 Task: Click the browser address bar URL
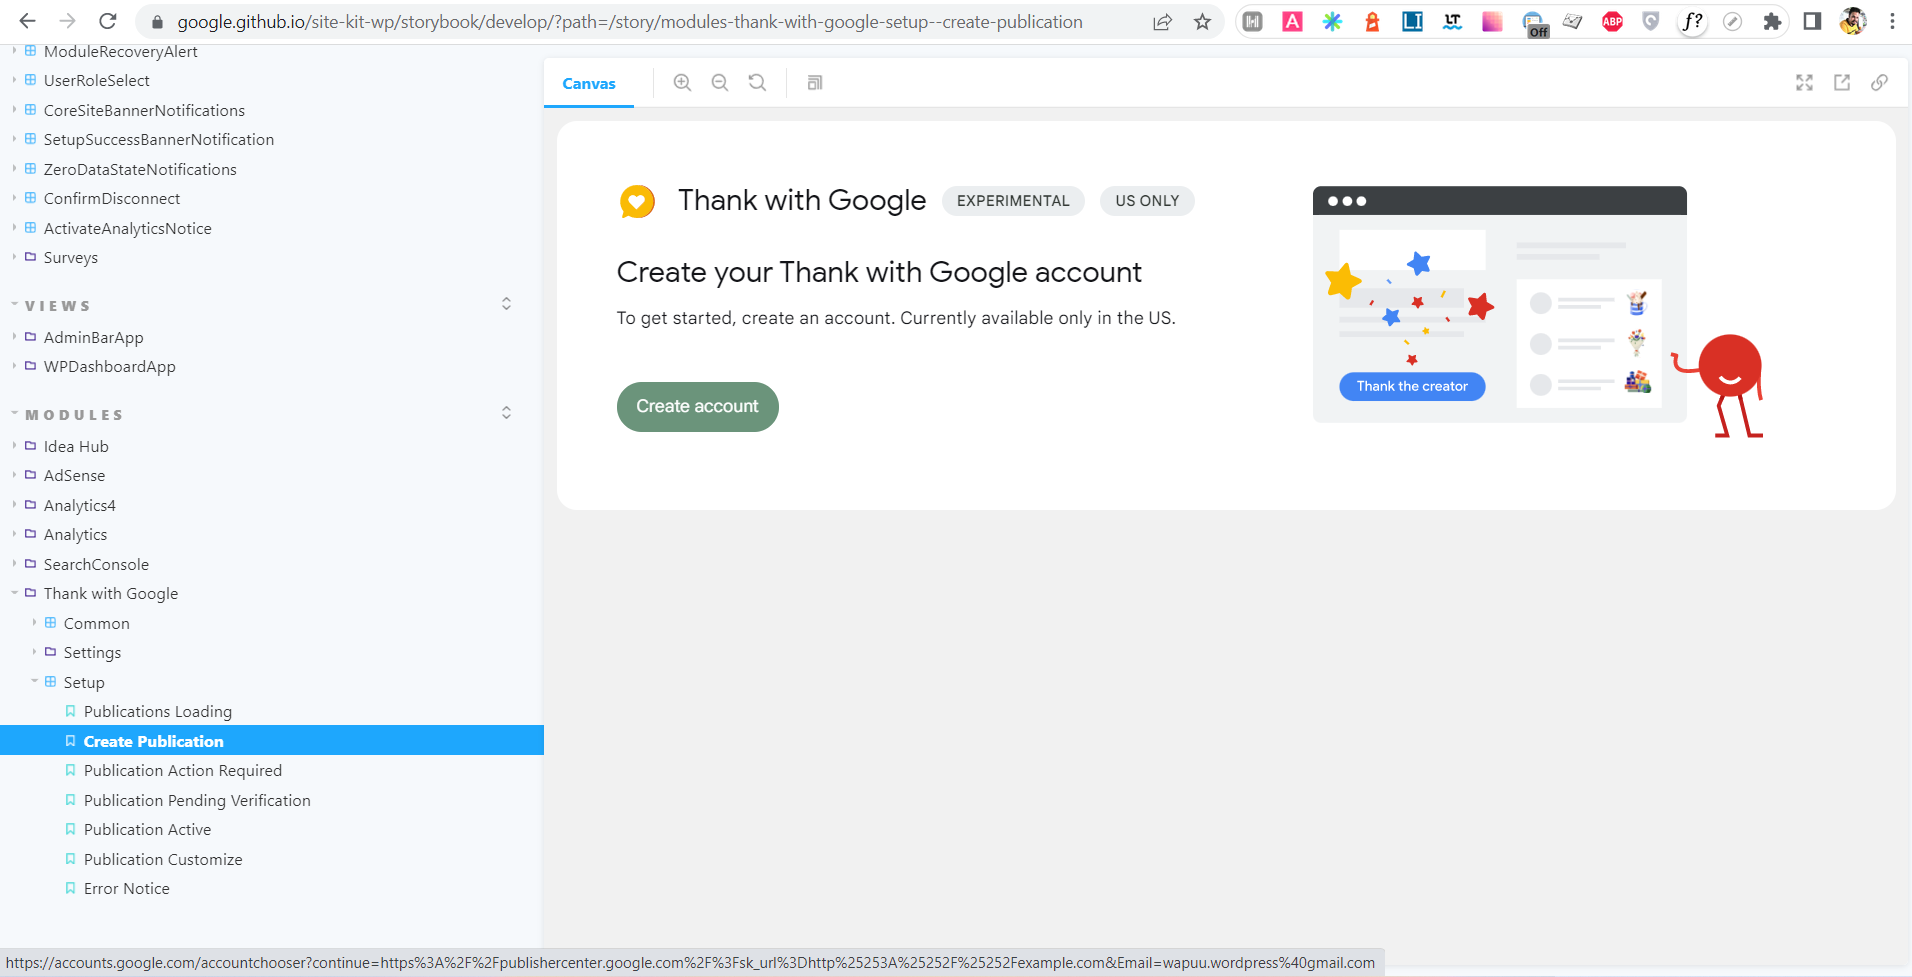point(630,22)
